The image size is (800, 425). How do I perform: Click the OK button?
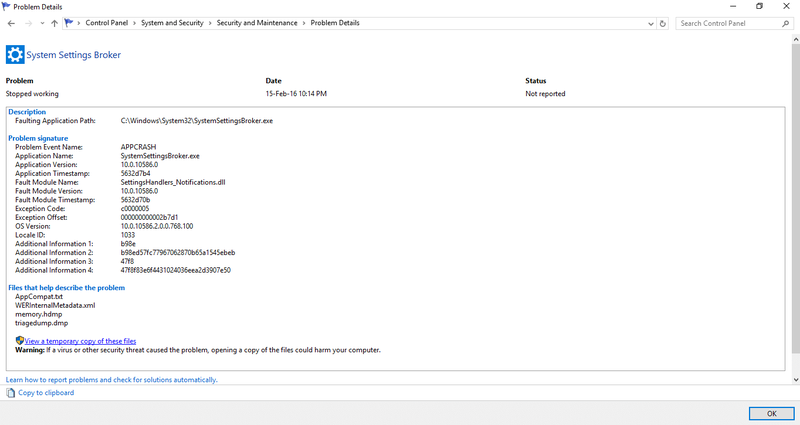(771, 414)
